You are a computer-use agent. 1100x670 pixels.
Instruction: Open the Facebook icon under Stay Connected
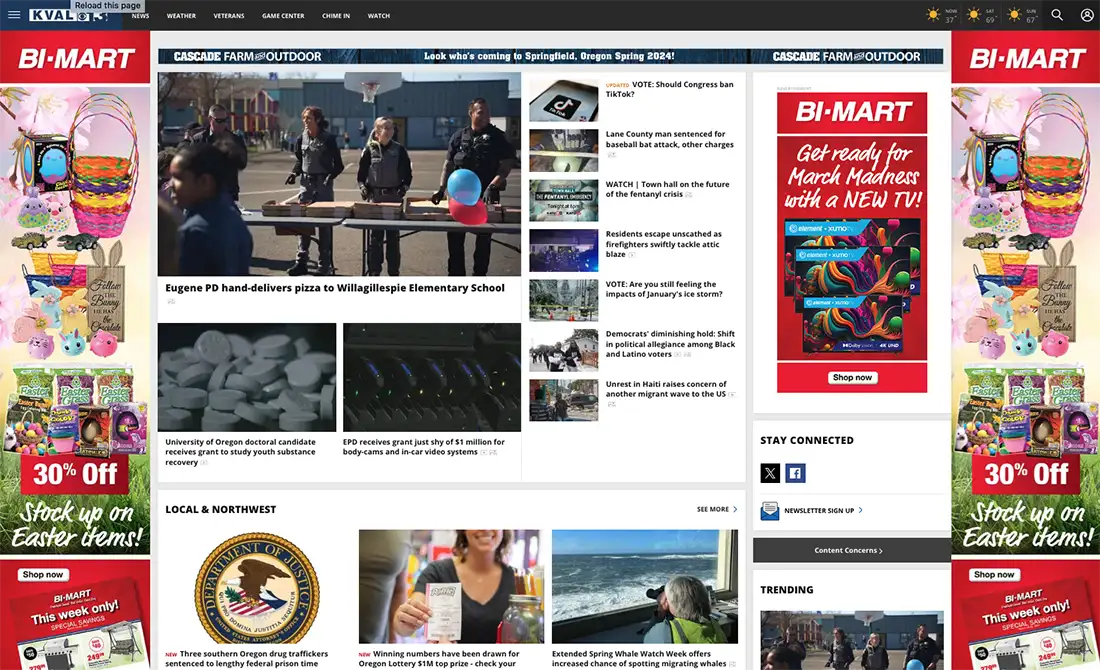pos(795,473)
